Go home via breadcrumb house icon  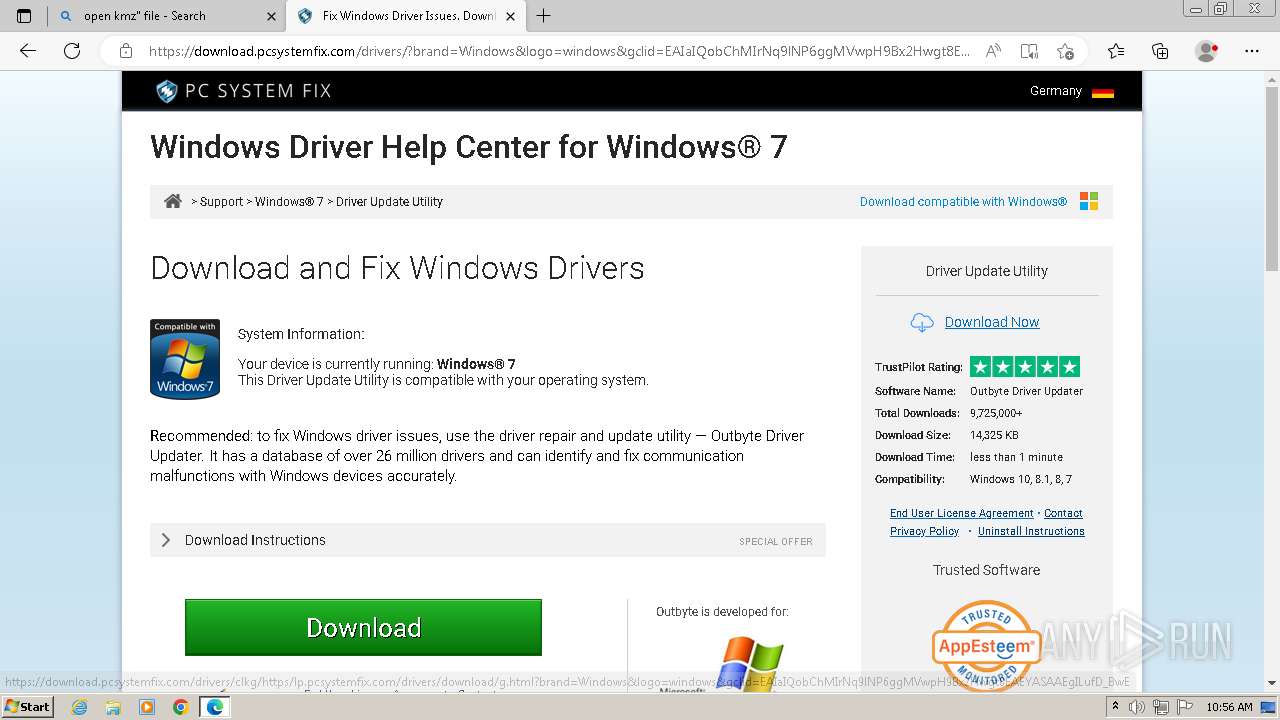pyautogui.click(x=173, y=201)
